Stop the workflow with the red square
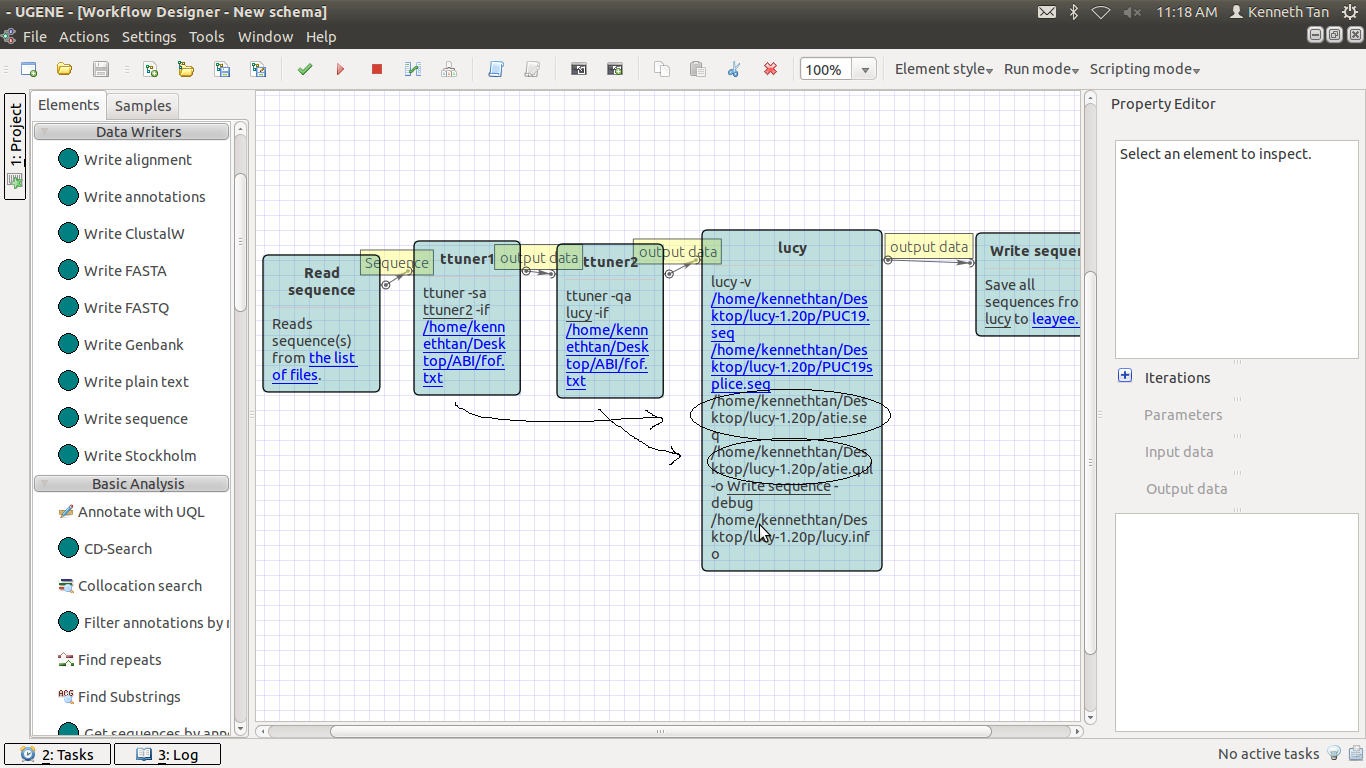Viewport: 1366px width, 768px height. tap(377, 69)
